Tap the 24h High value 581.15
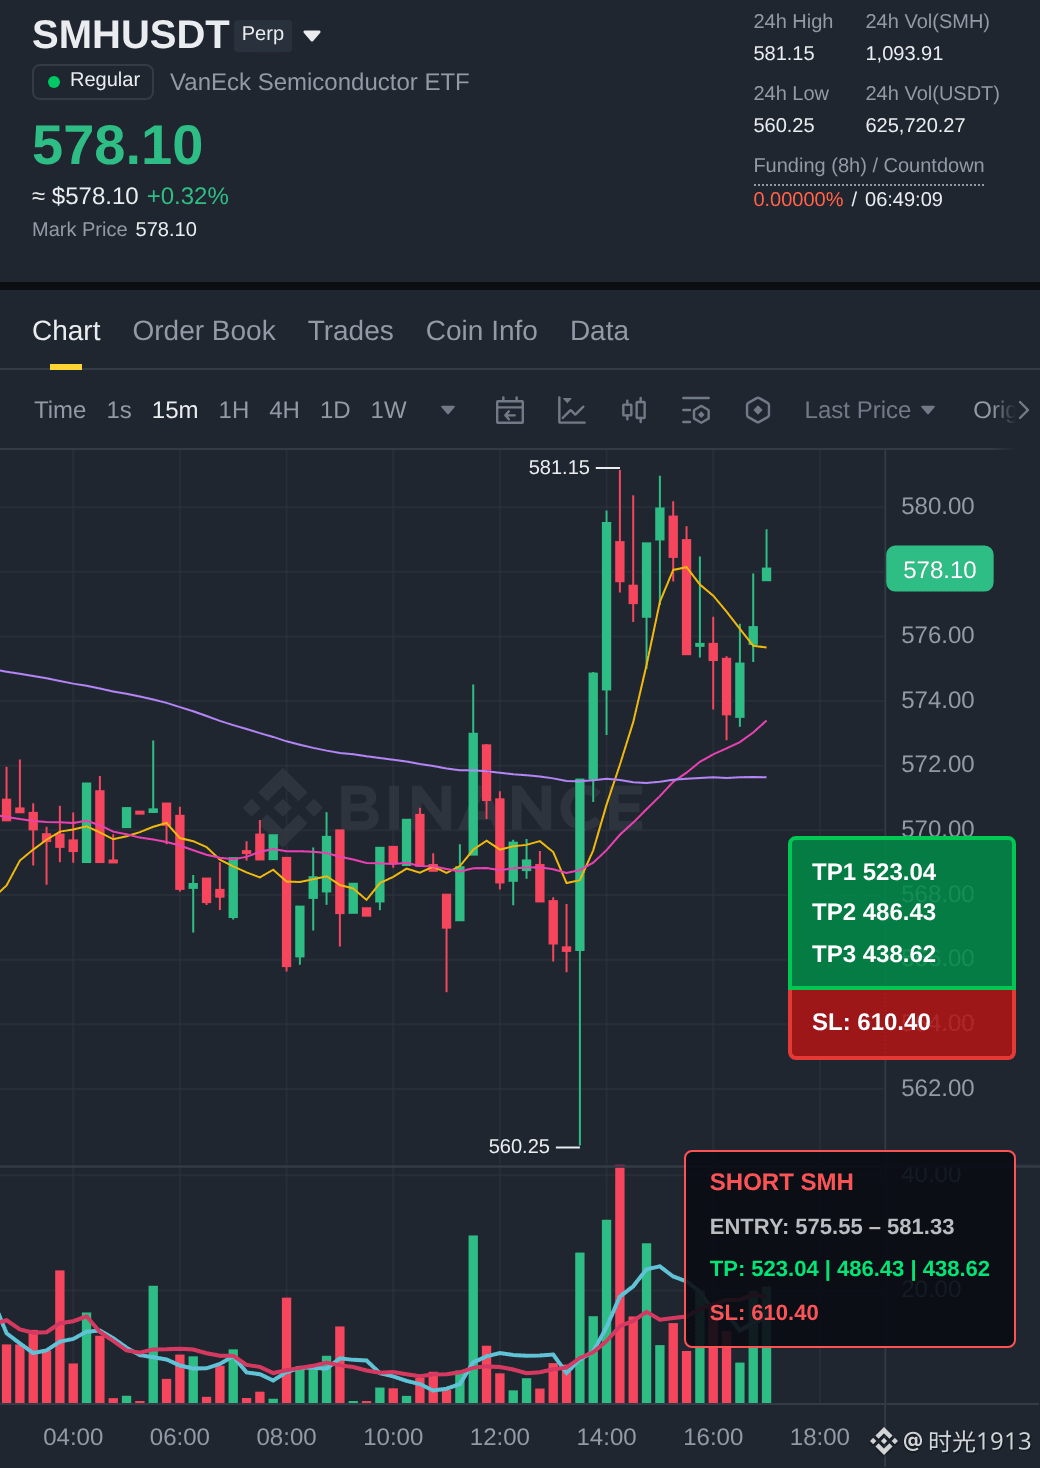The image size is (1040, 1468). click(x=784, y=53)
